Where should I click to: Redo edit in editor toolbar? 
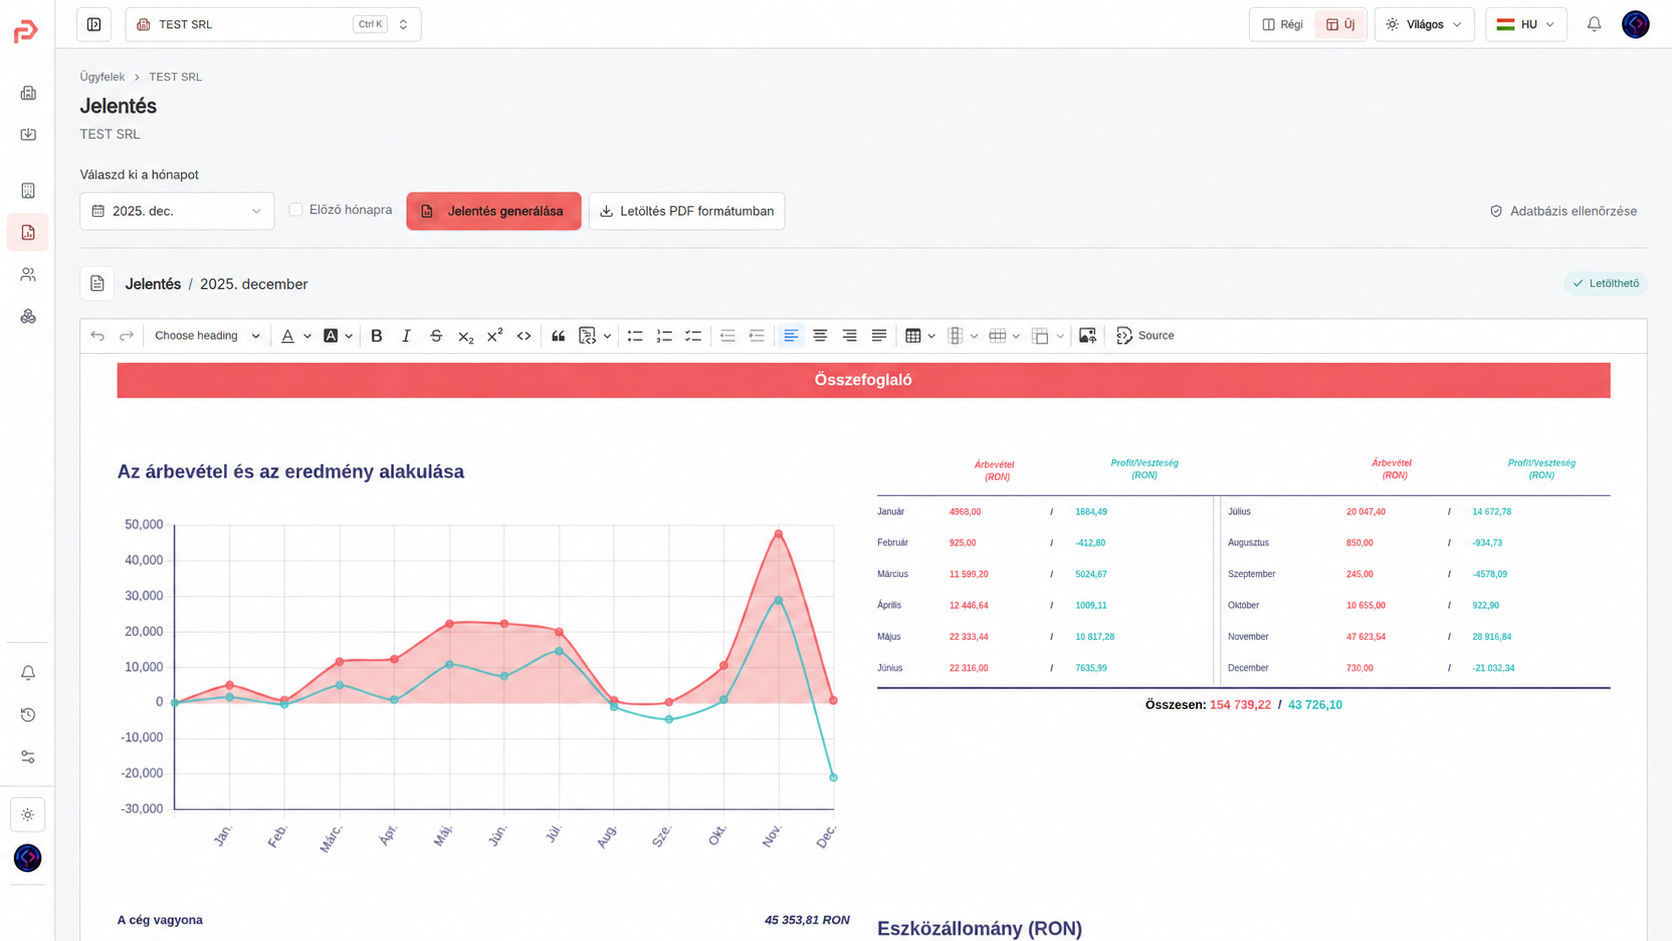[126, 336]
